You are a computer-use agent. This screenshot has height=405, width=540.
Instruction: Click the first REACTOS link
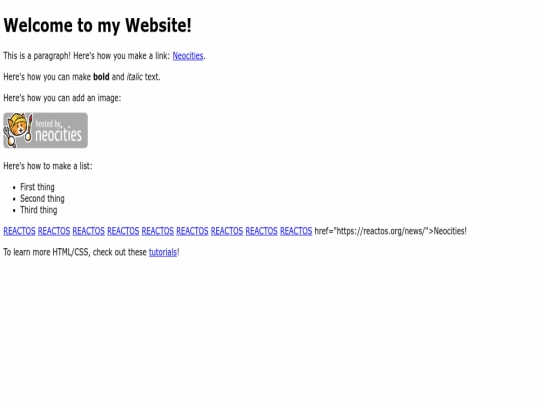19,231
